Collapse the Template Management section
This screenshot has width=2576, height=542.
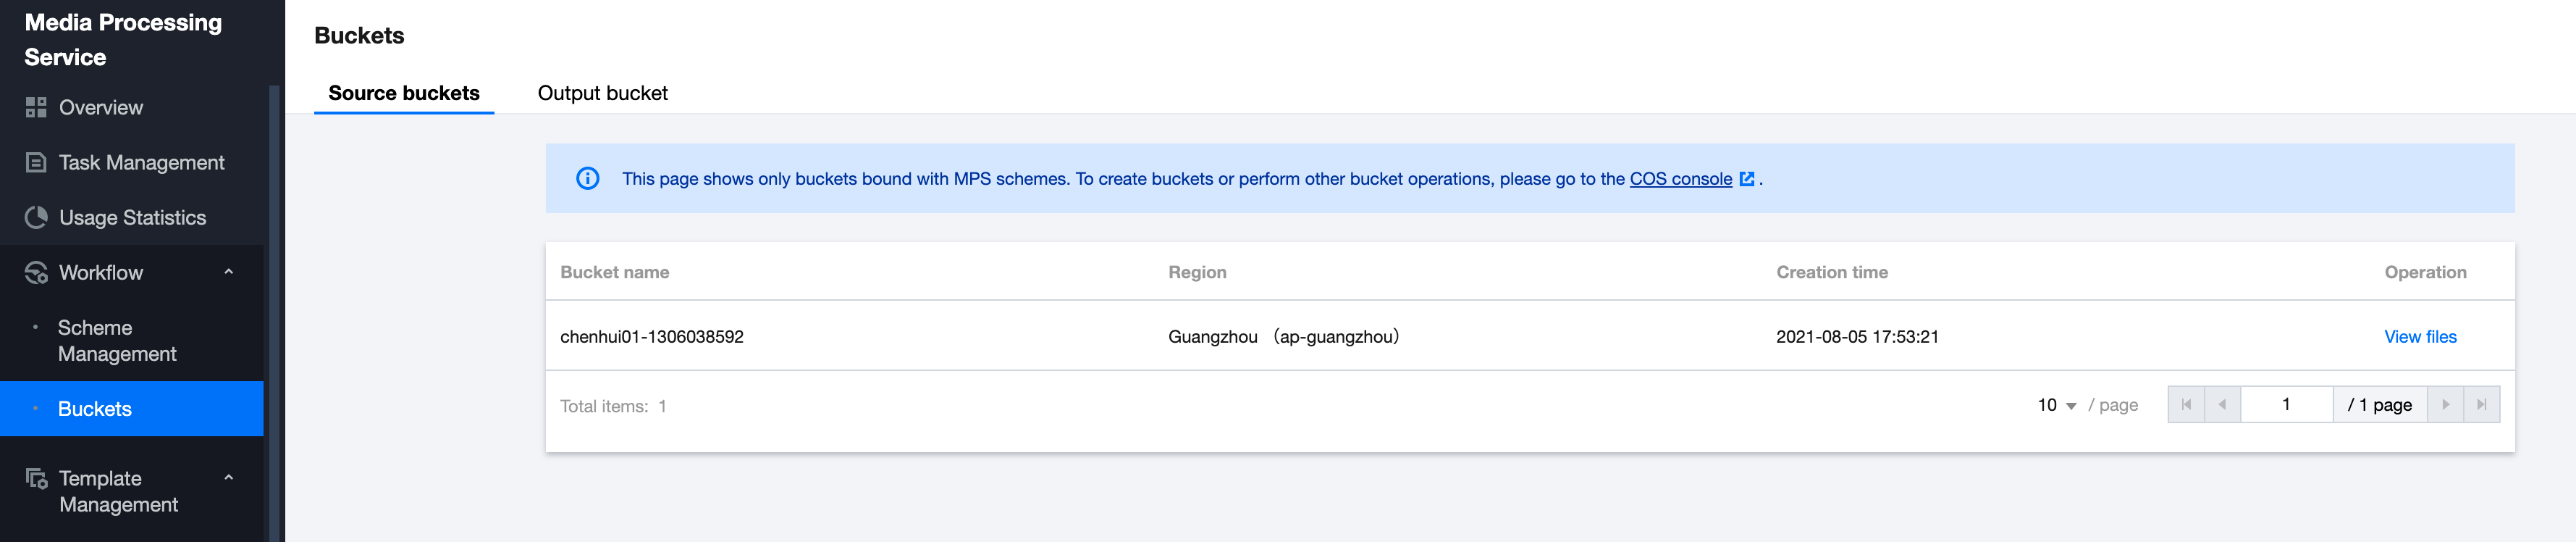point(229,478)
